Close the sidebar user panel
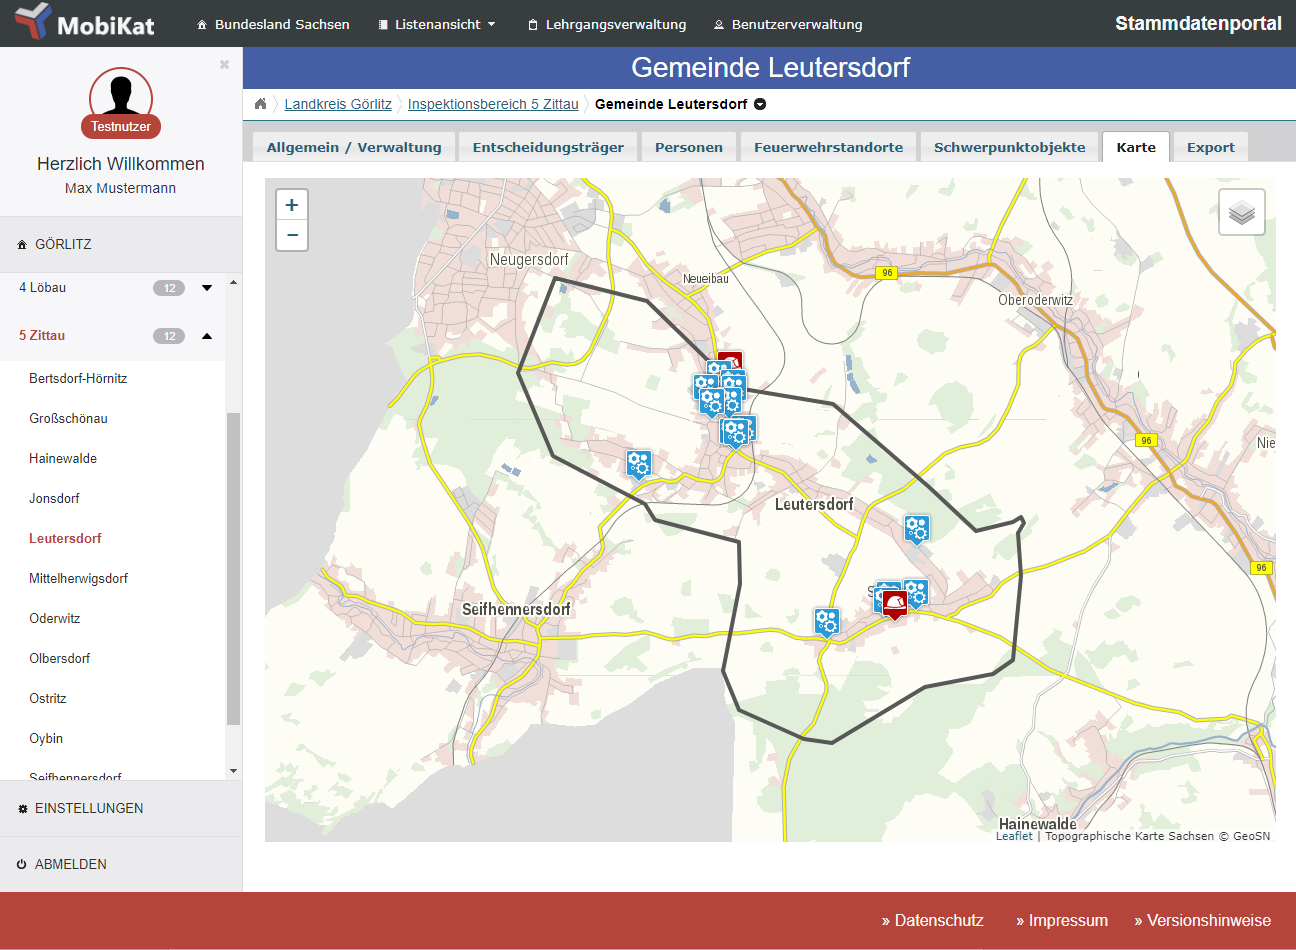 224,65
